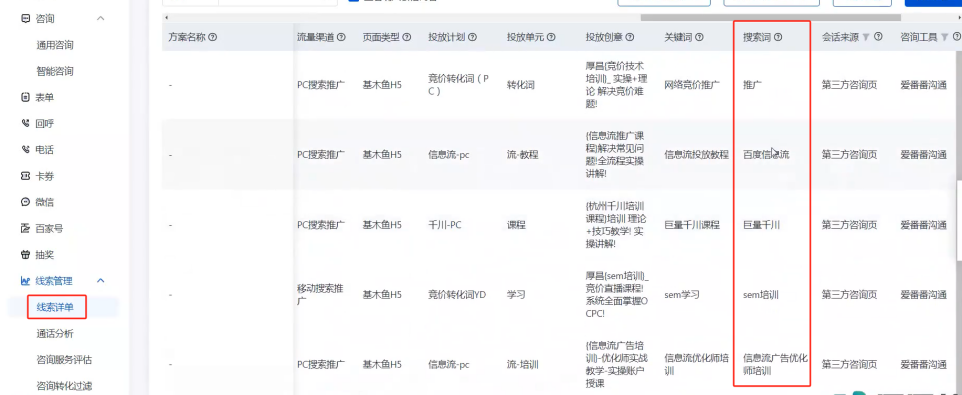The width and height of the screenshot is (962, 395).
Task: Click the help icon beside 会话来源
Action: (x=878, y=37)
